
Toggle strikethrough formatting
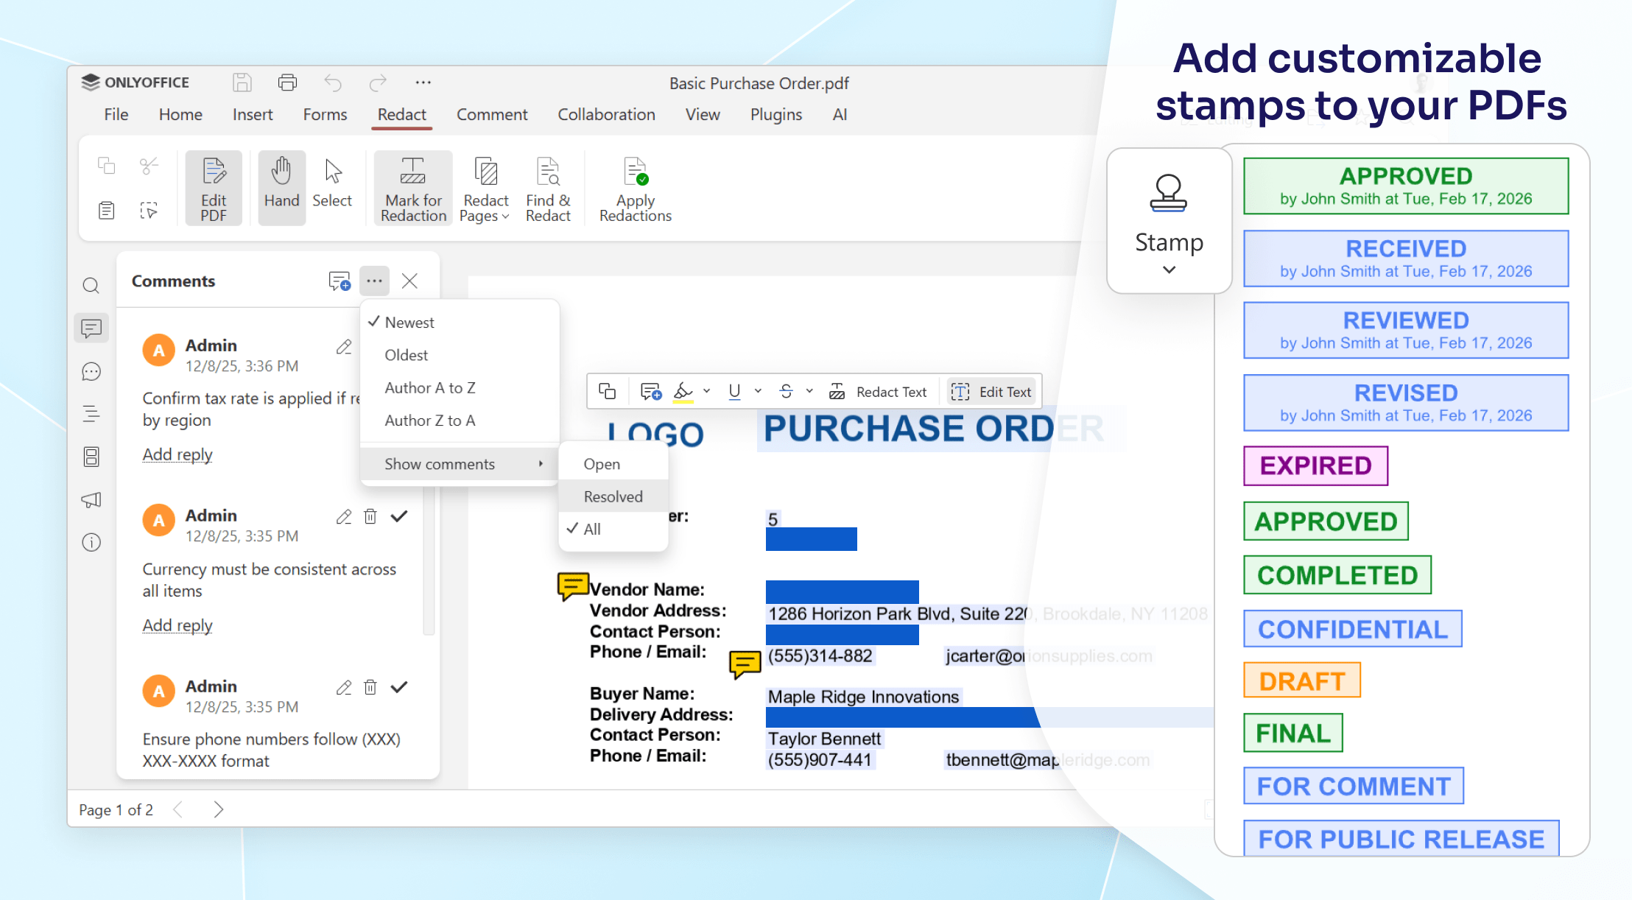(x=784, y=391)
